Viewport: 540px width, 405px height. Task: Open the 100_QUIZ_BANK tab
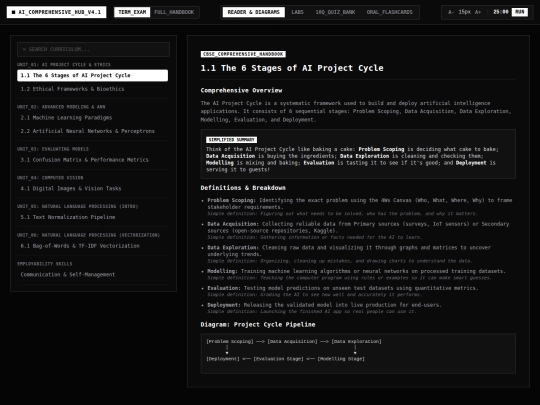335,12
